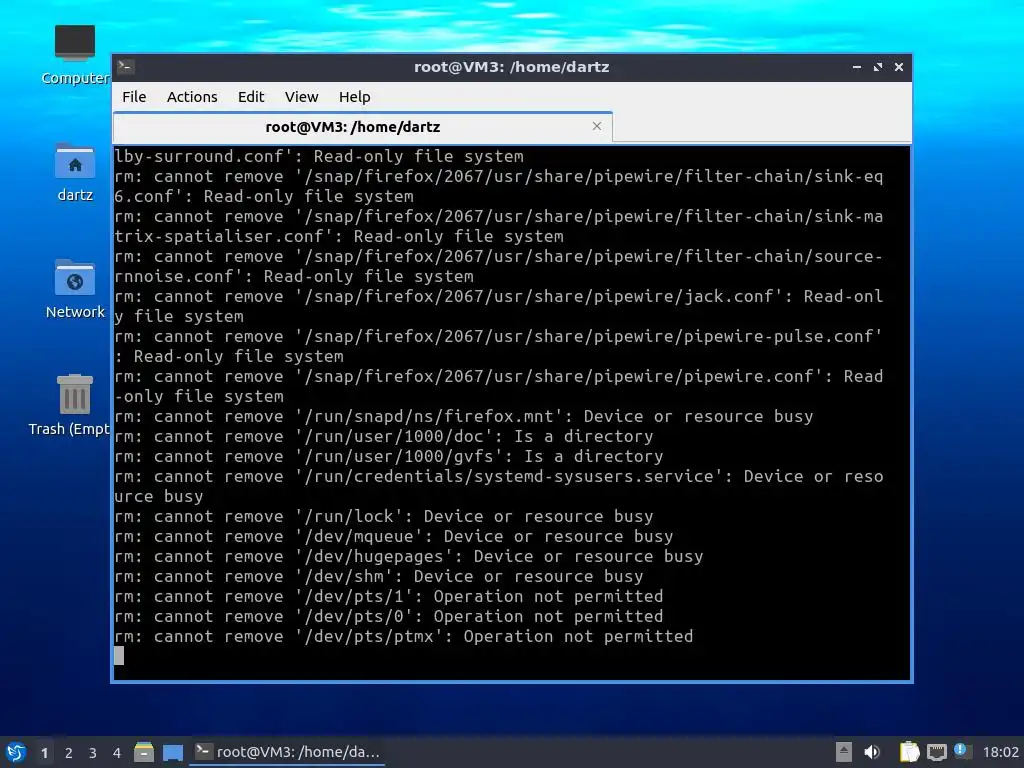Click the systemd-sysusers.service error line
Viewport: 1024px width, 768px height.
[x=499, y=486]
